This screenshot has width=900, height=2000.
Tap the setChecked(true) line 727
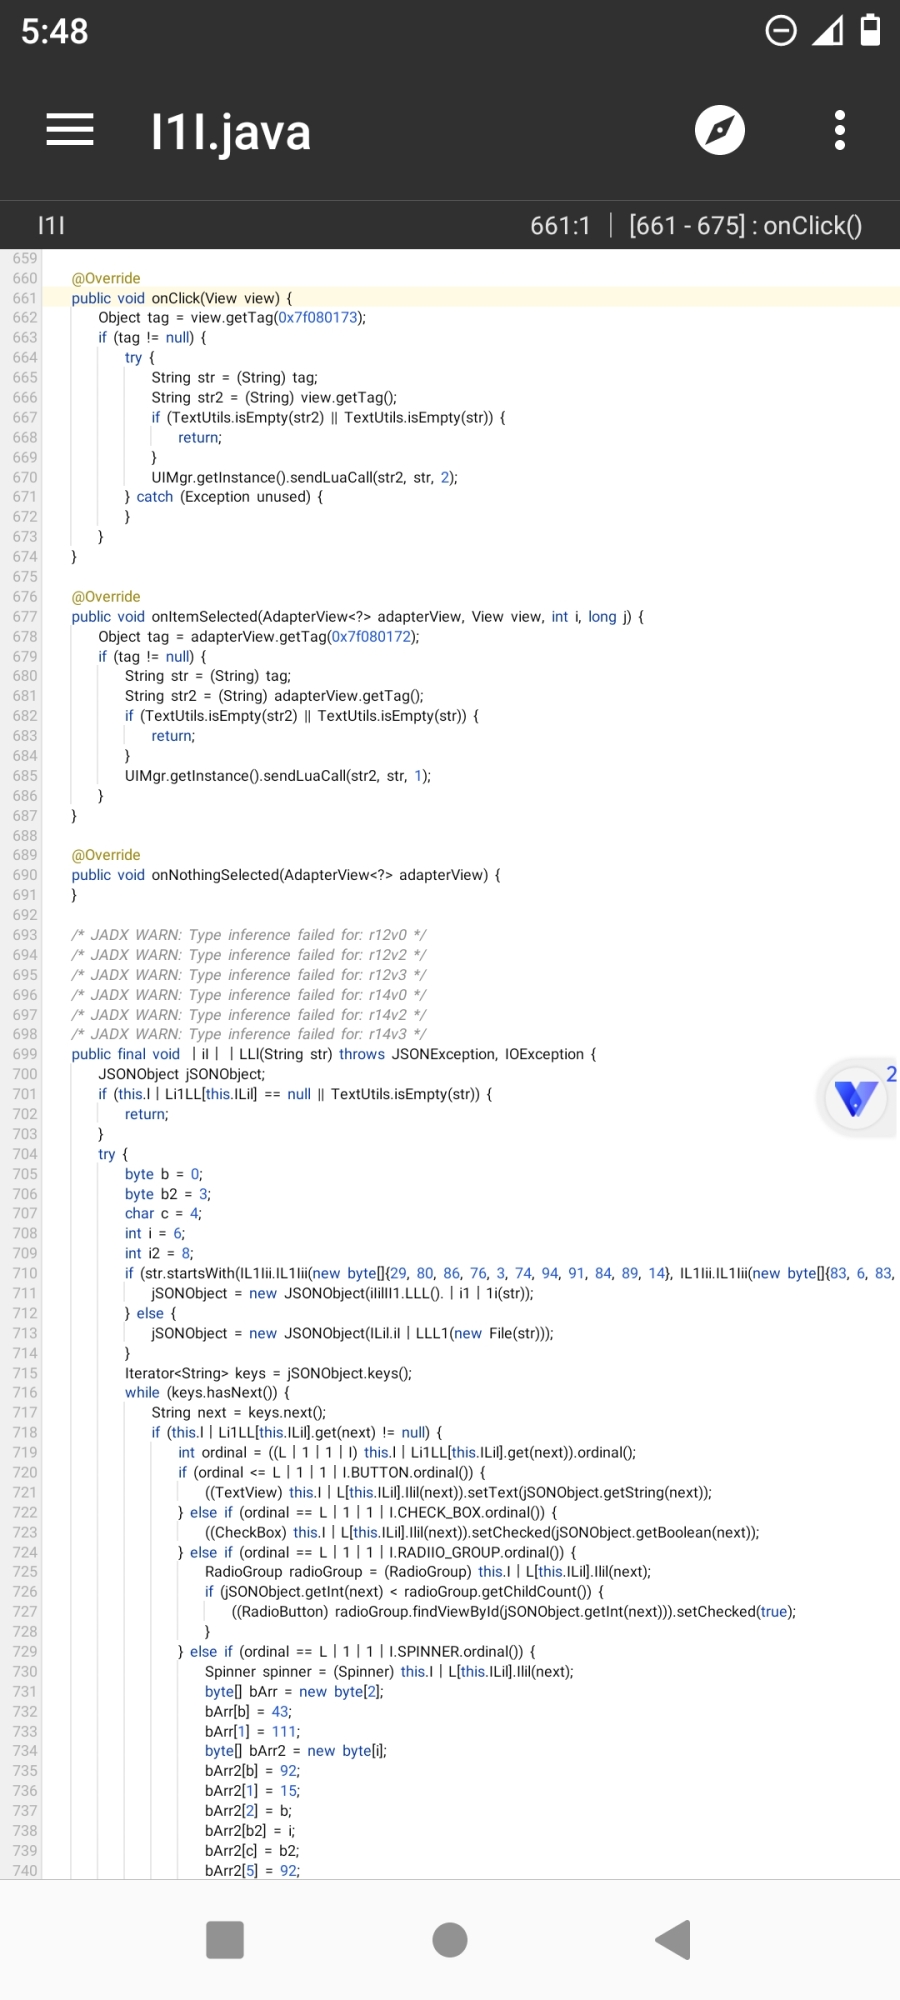click(x=514, y=1611)
